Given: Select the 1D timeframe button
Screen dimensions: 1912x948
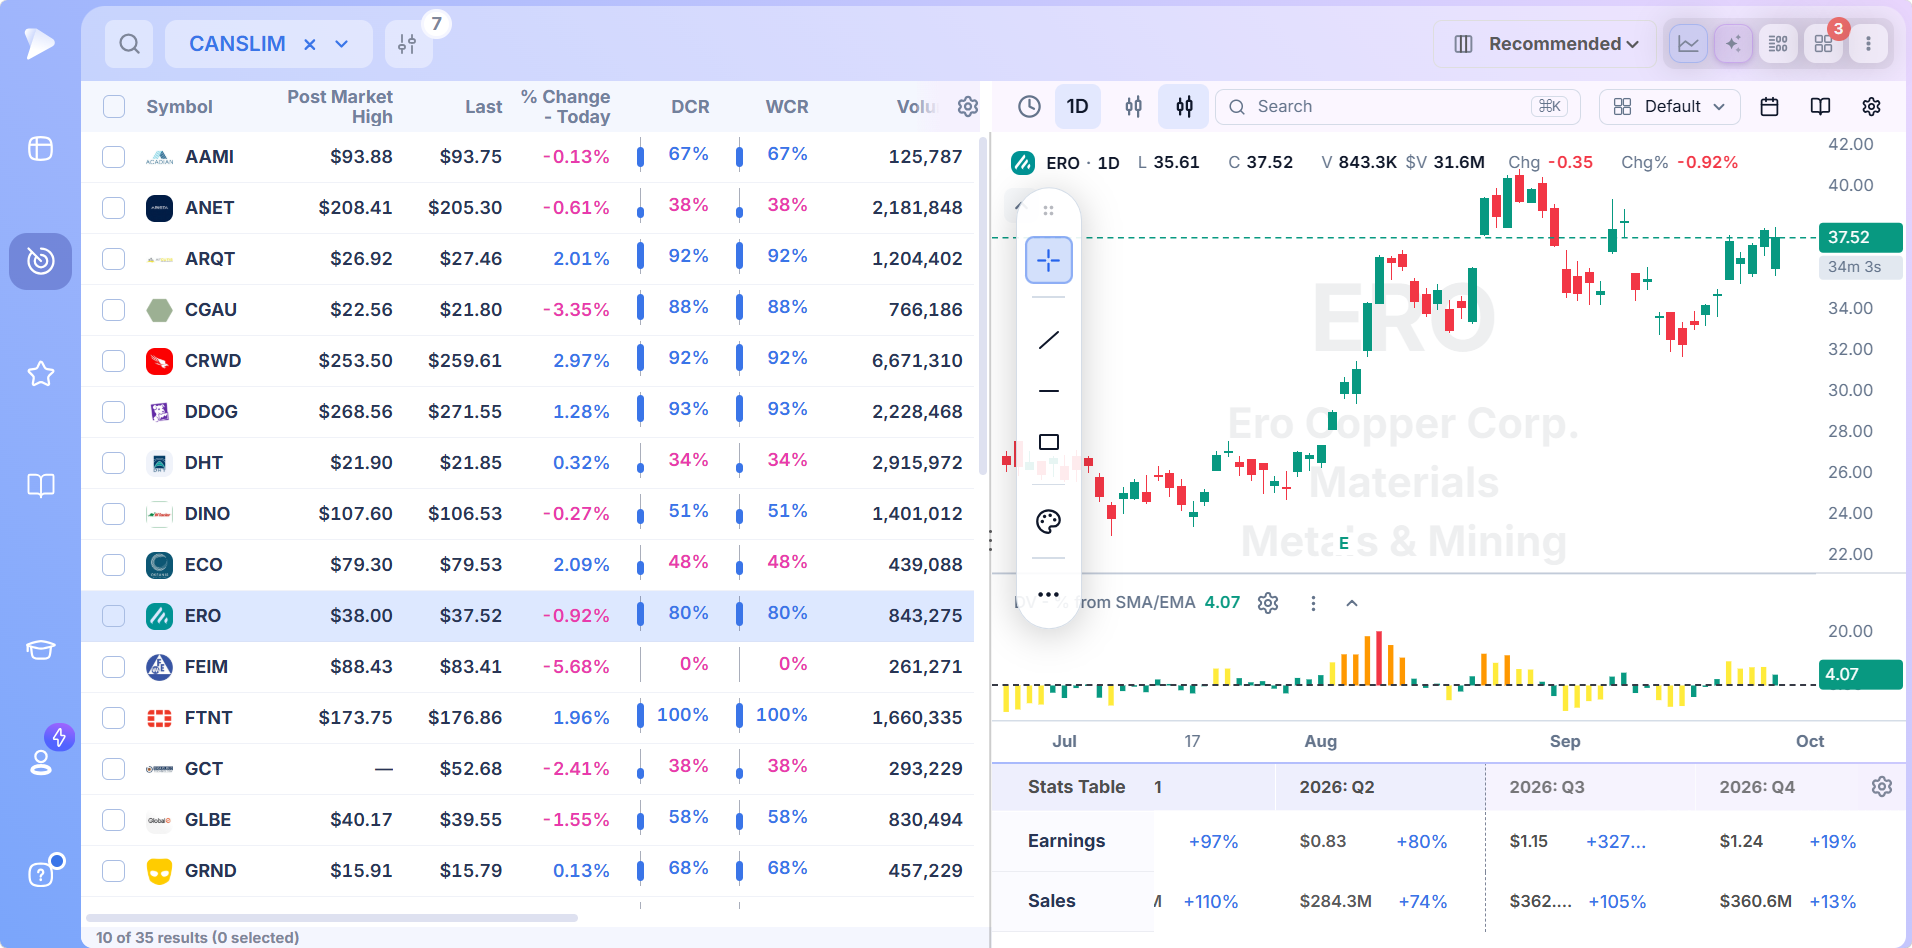Looking at the screenshot, I should click(1077, 106).
